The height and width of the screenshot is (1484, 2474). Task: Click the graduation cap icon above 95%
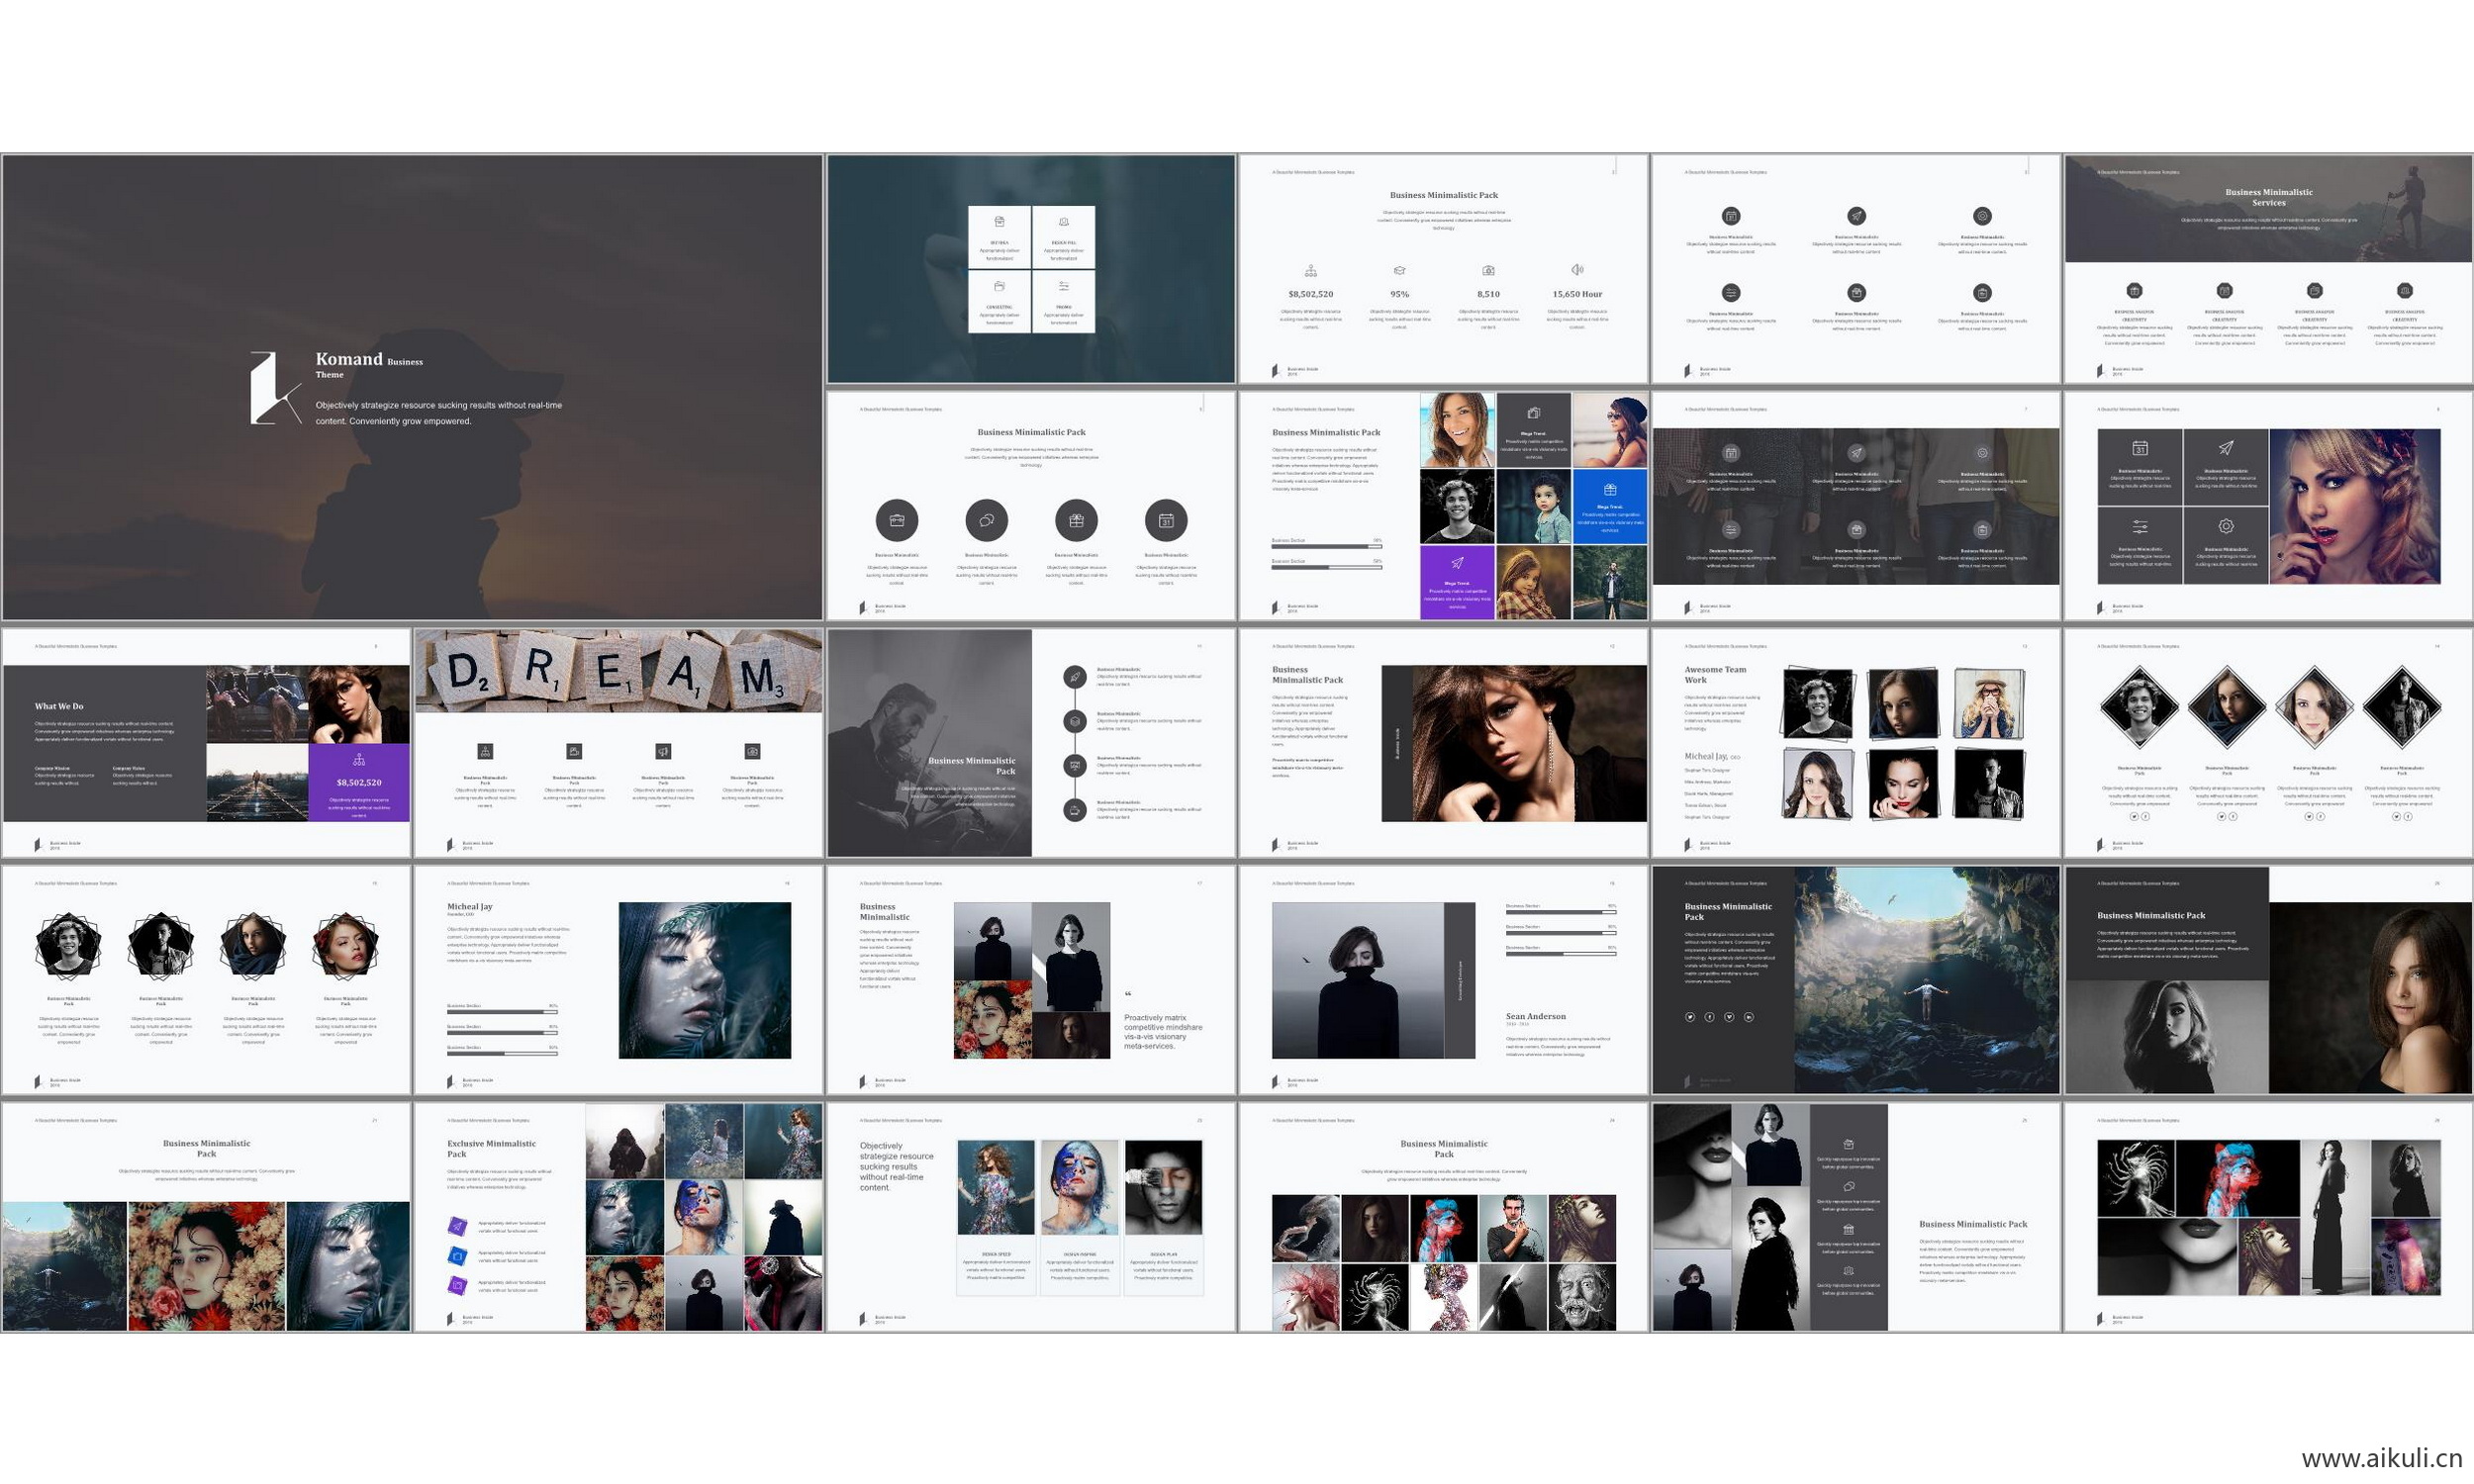1399,271
